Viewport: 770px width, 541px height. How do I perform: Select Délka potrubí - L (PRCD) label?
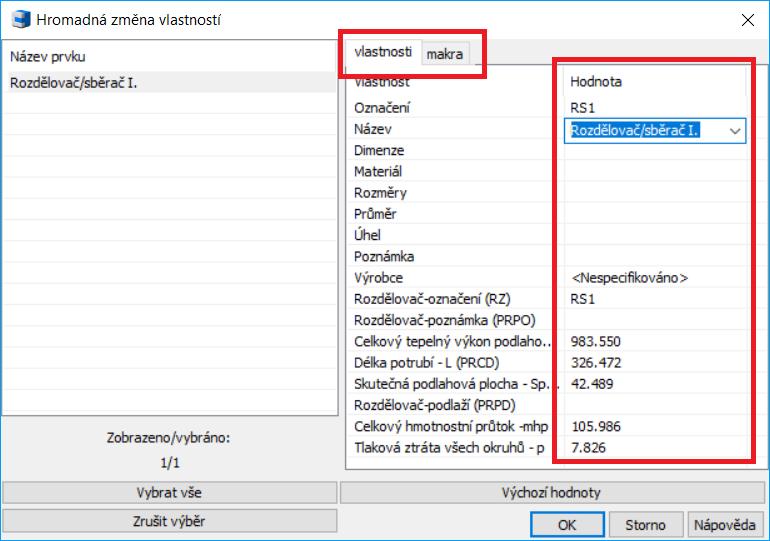point(426,363)
